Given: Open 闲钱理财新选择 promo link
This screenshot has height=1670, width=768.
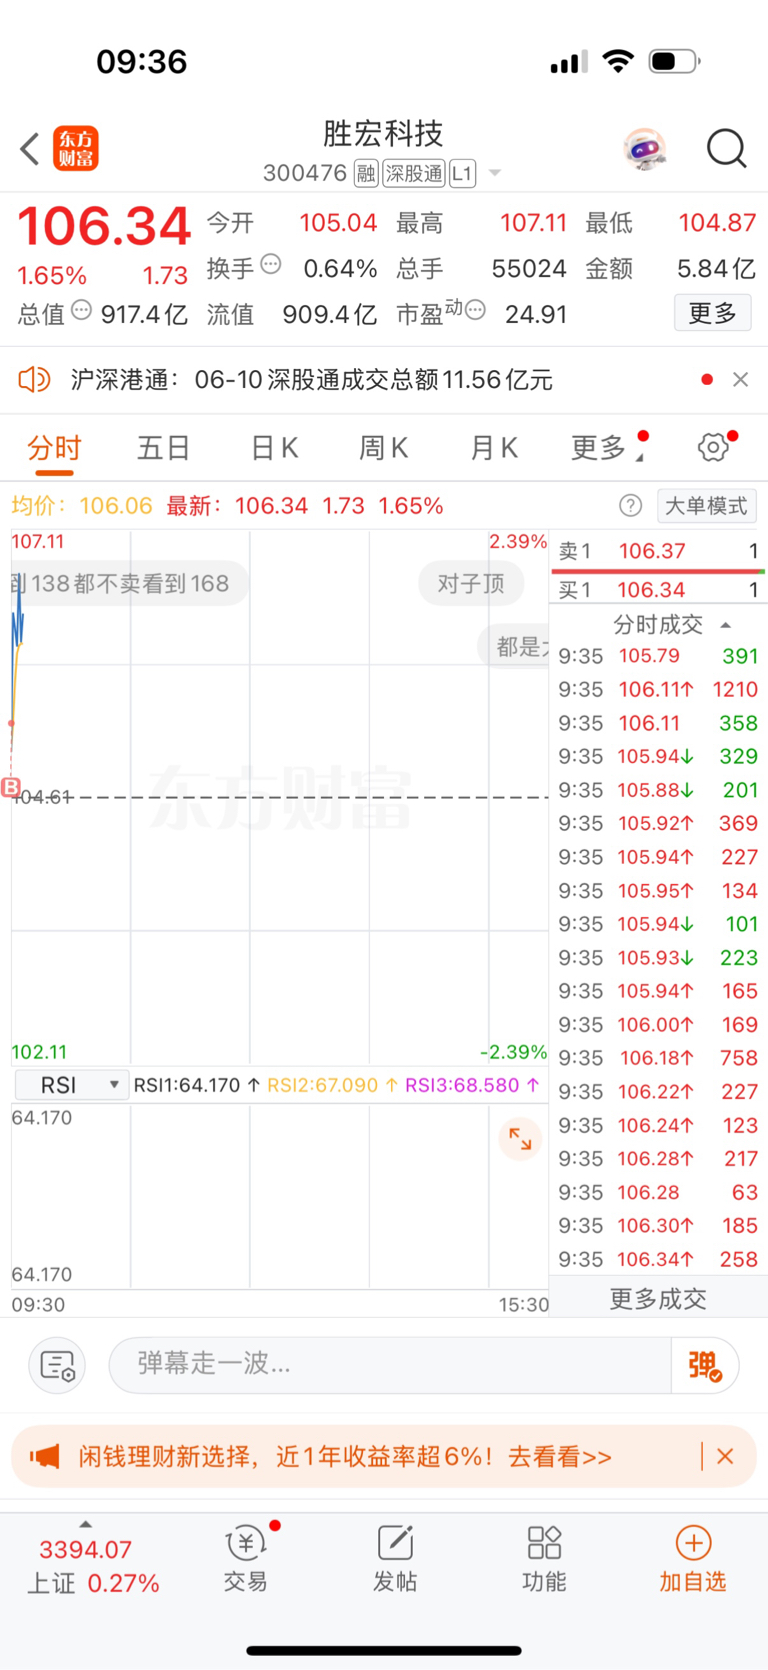Looking at the screenshot, I should click(x=345, y=1457).
